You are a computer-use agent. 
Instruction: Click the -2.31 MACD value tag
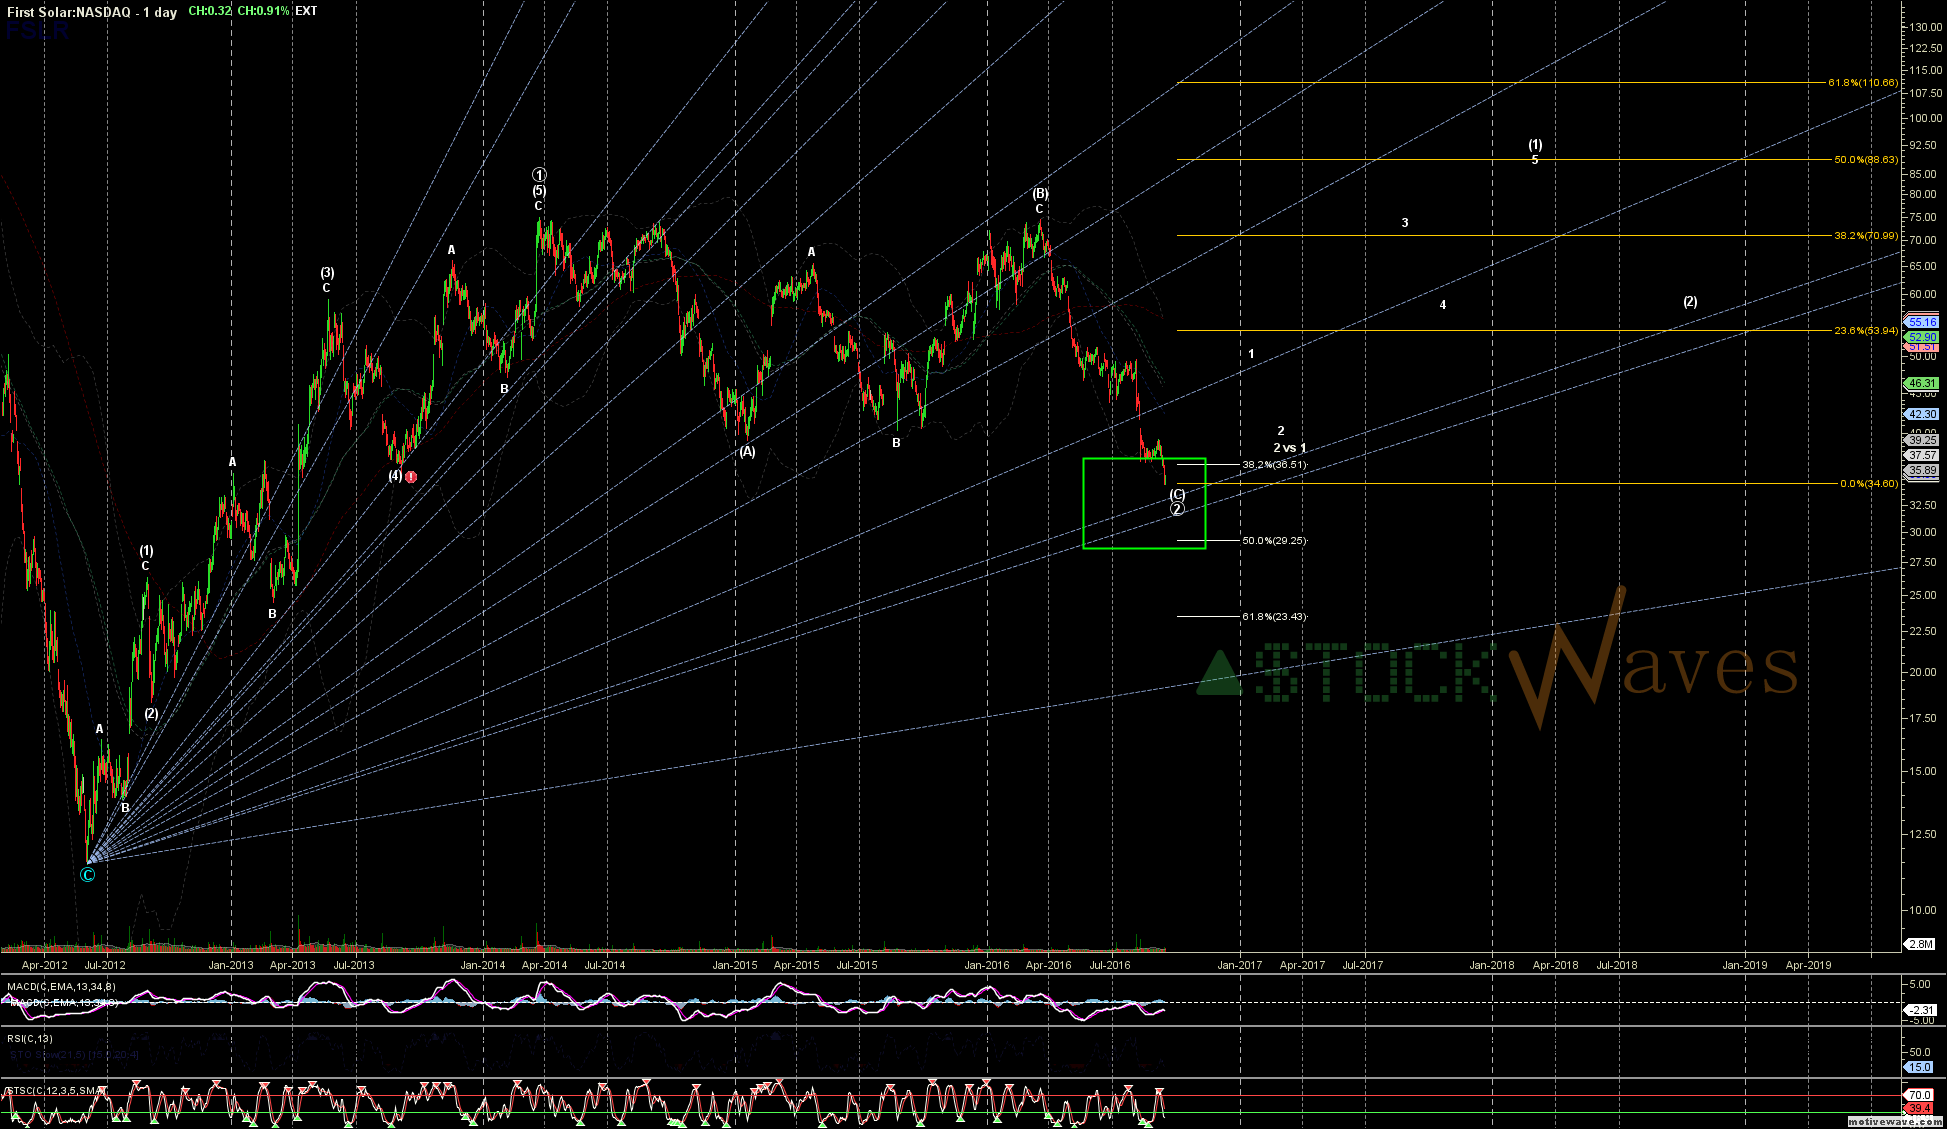click(1919, 1010)
